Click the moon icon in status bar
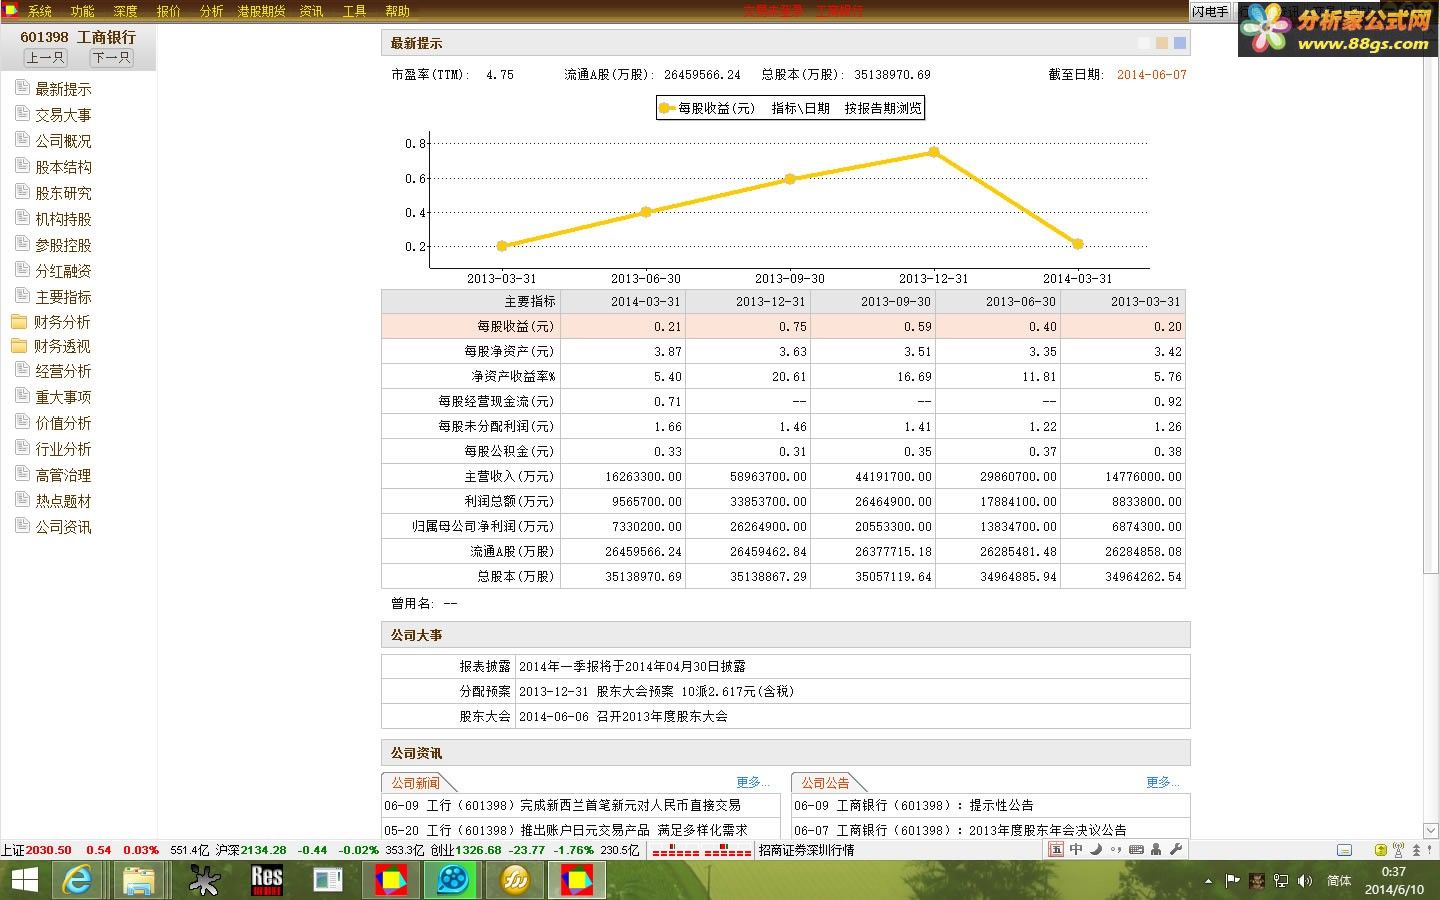This screenshot has width=1440, height=900. [1096, 850]
